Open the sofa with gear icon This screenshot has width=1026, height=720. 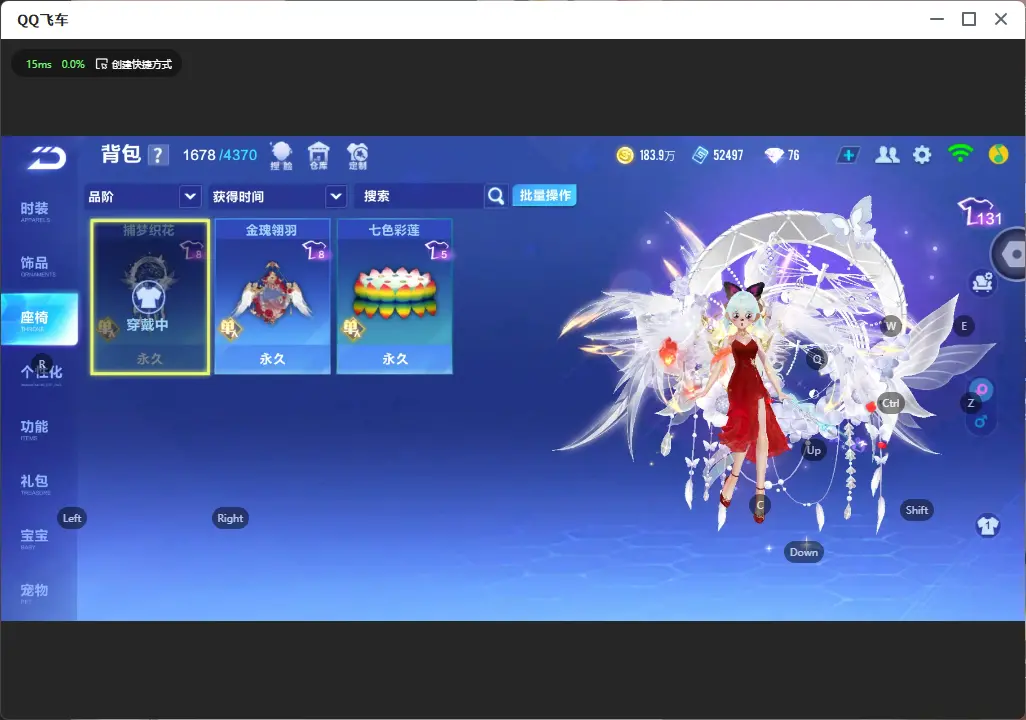point(982,283)
